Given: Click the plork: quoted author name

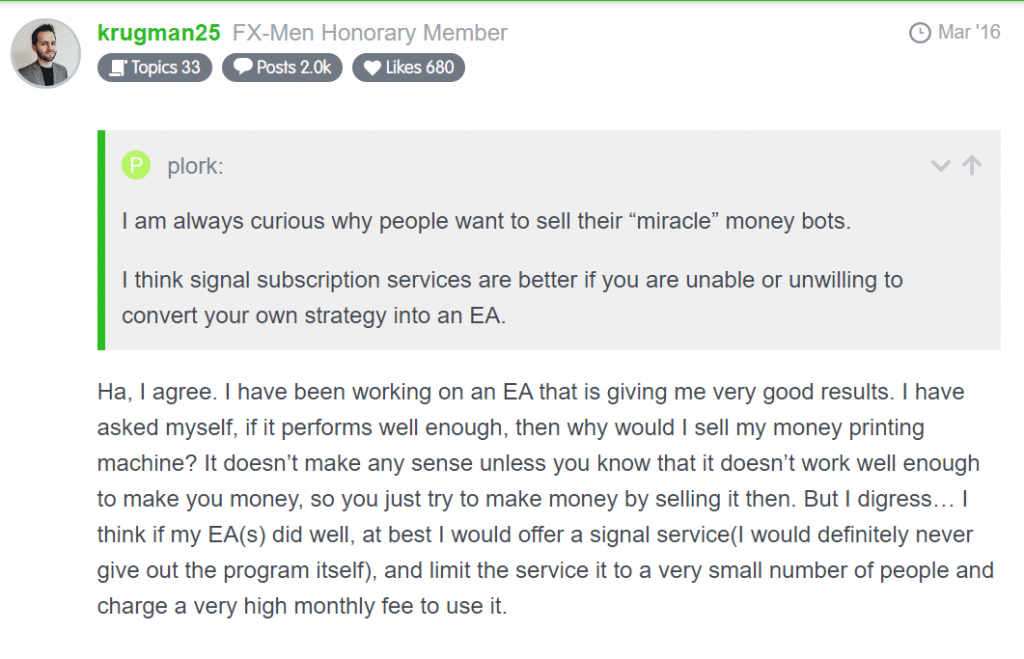Looking at the screenshot, I should (195, 166).
